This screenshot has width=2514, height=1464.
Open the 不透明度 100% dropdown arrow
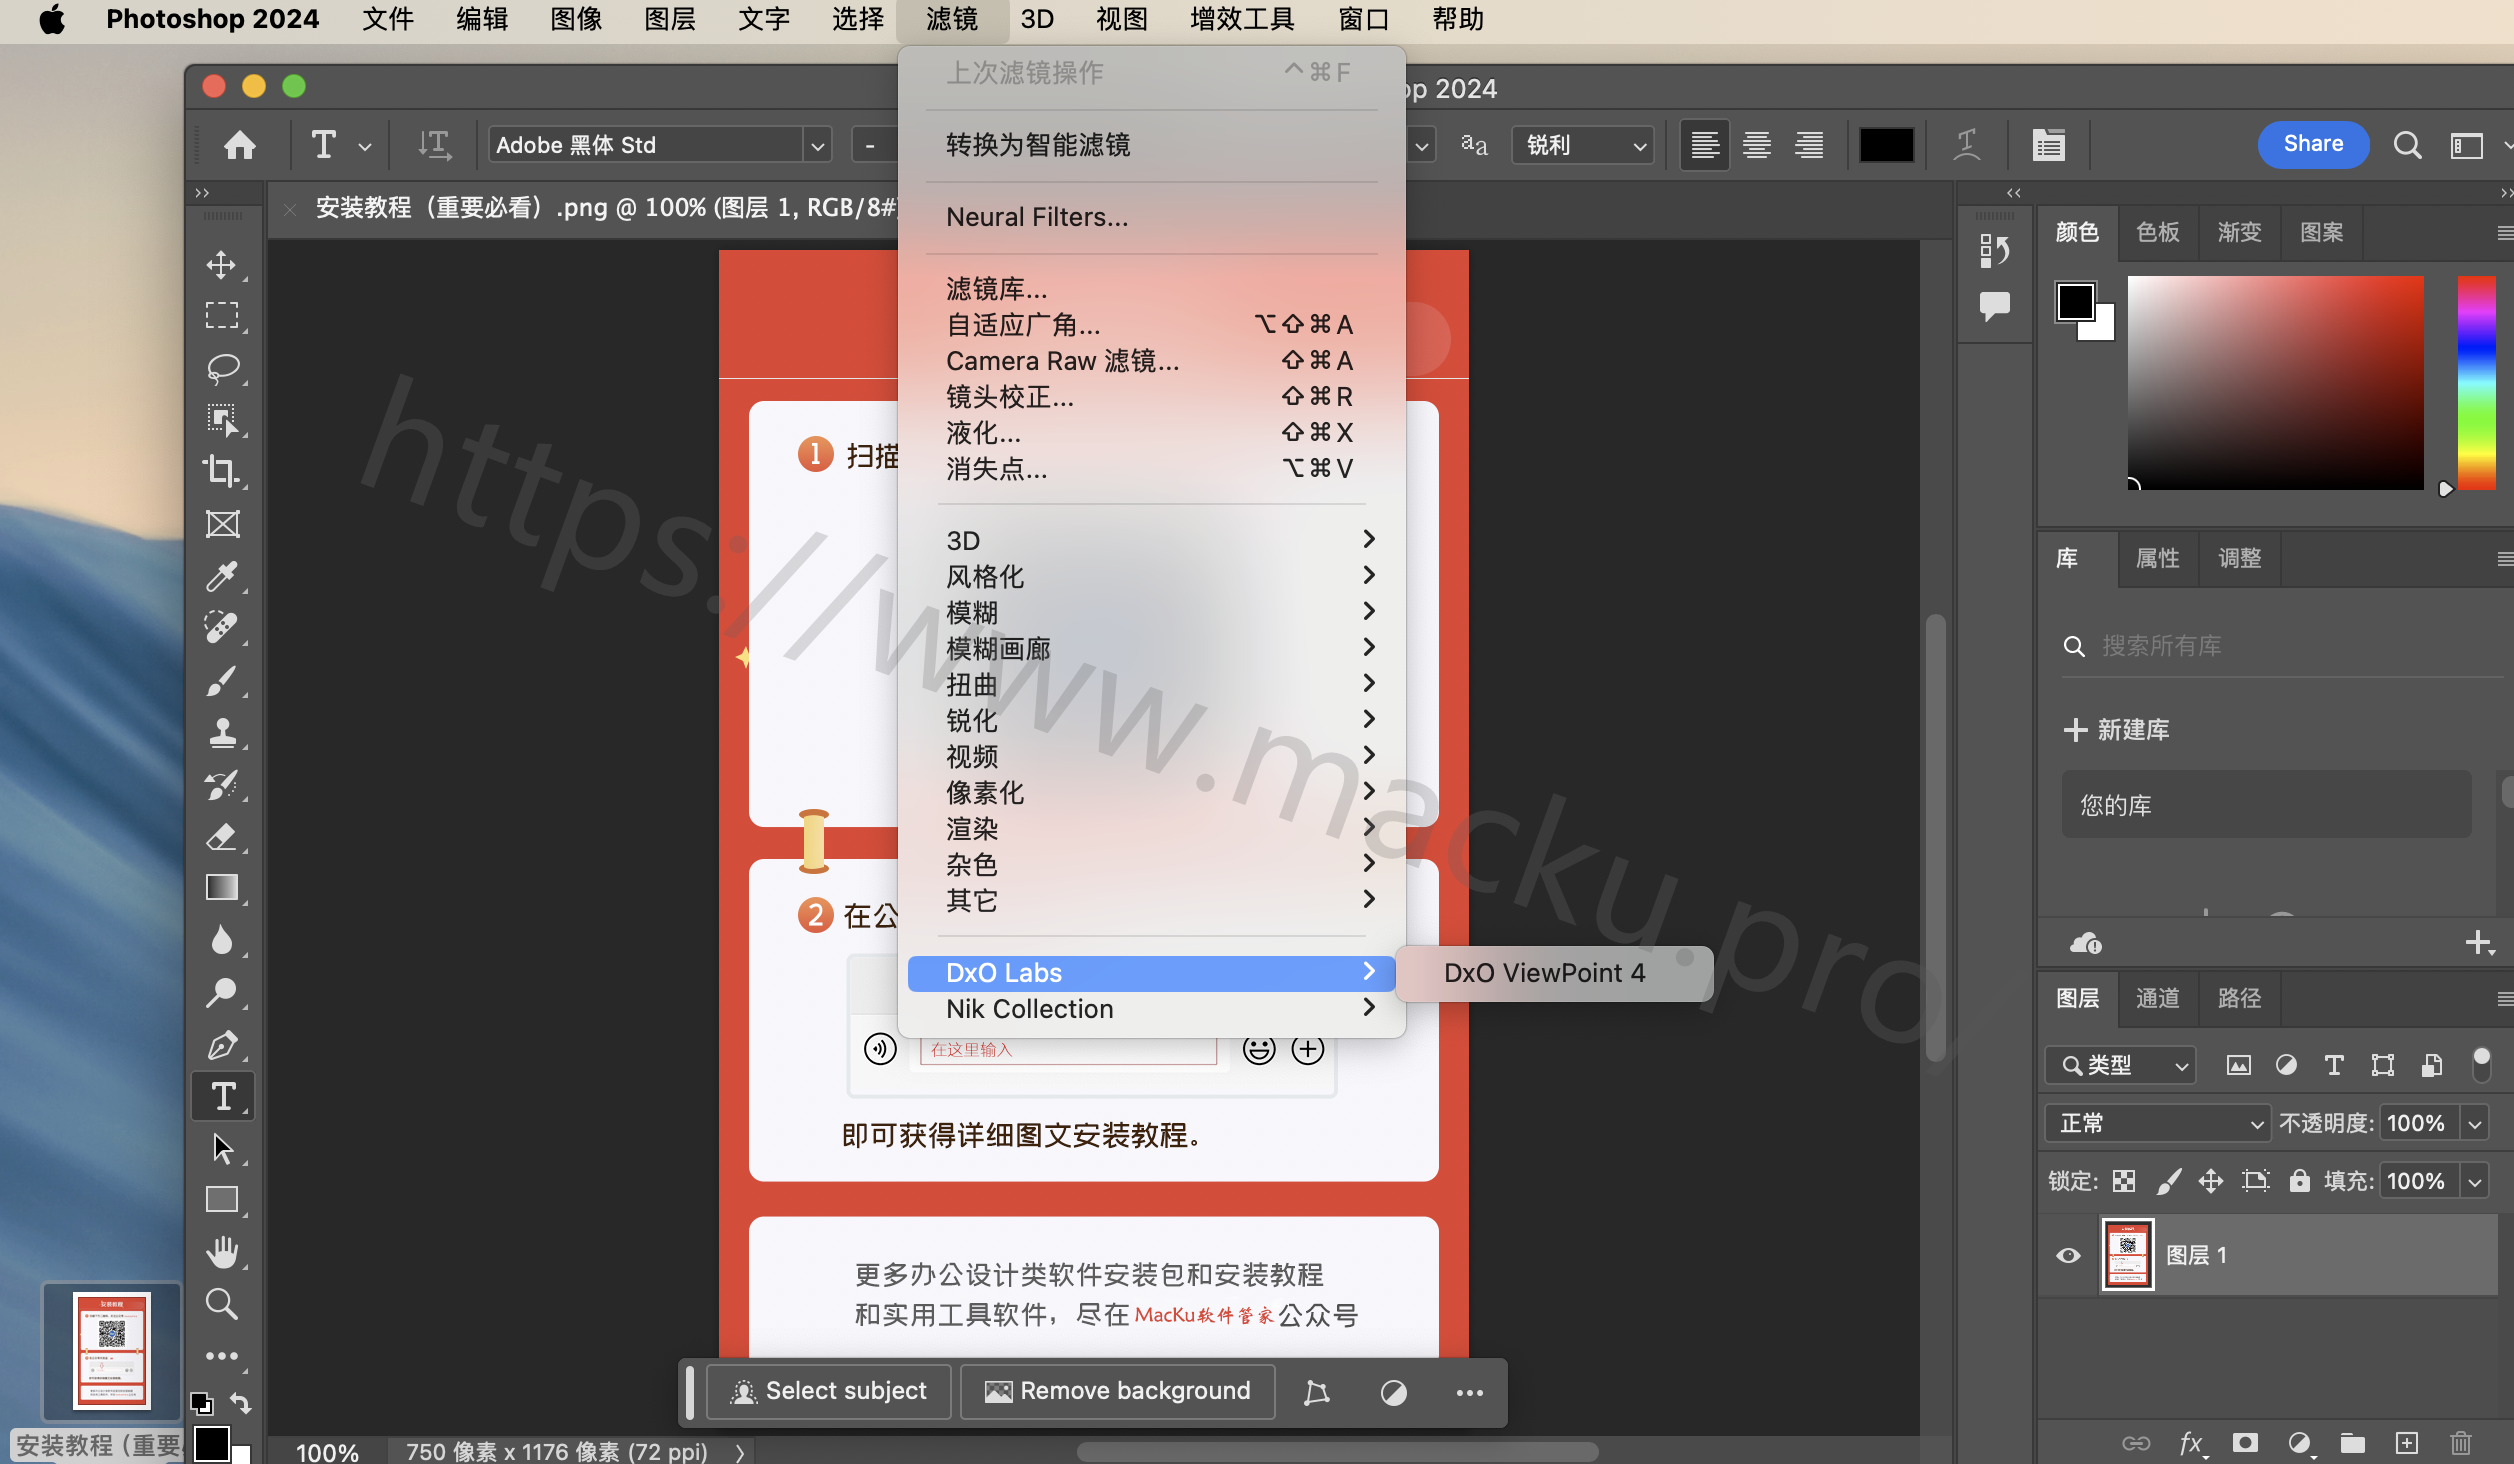[2475, 1123]
